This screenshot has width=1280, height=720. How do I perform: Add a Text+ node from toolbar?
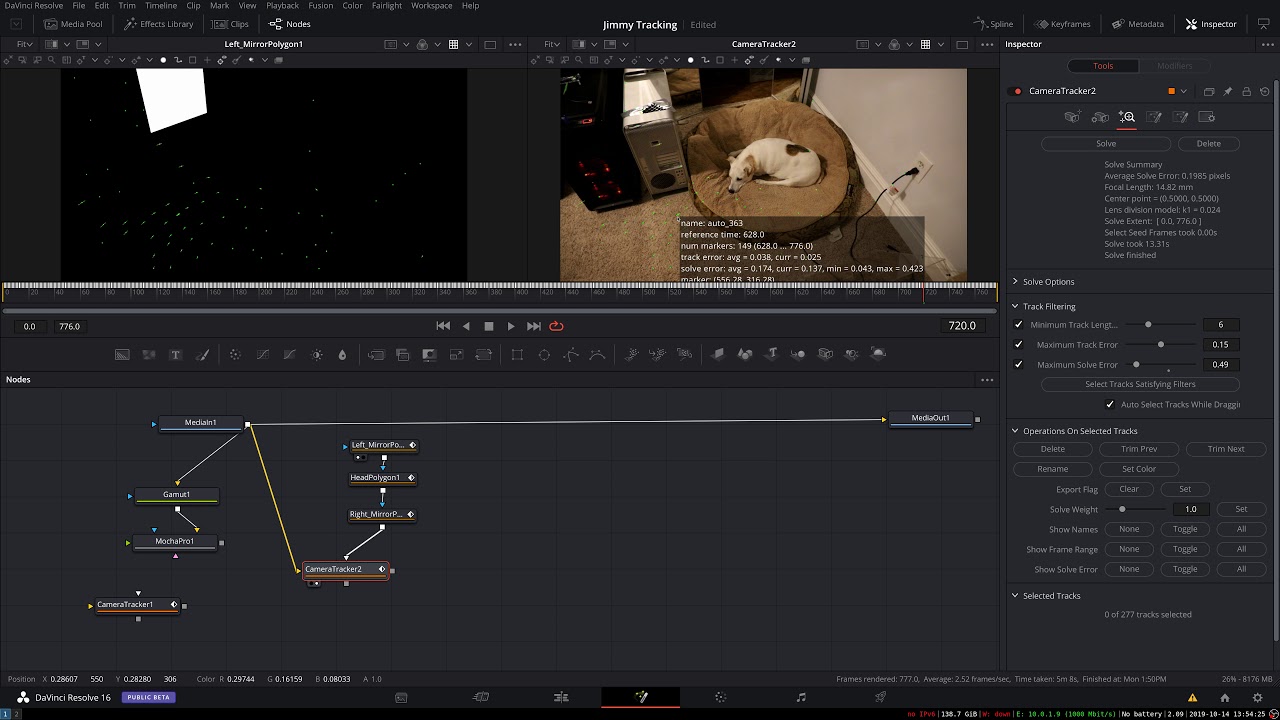(x=176, y=355)
